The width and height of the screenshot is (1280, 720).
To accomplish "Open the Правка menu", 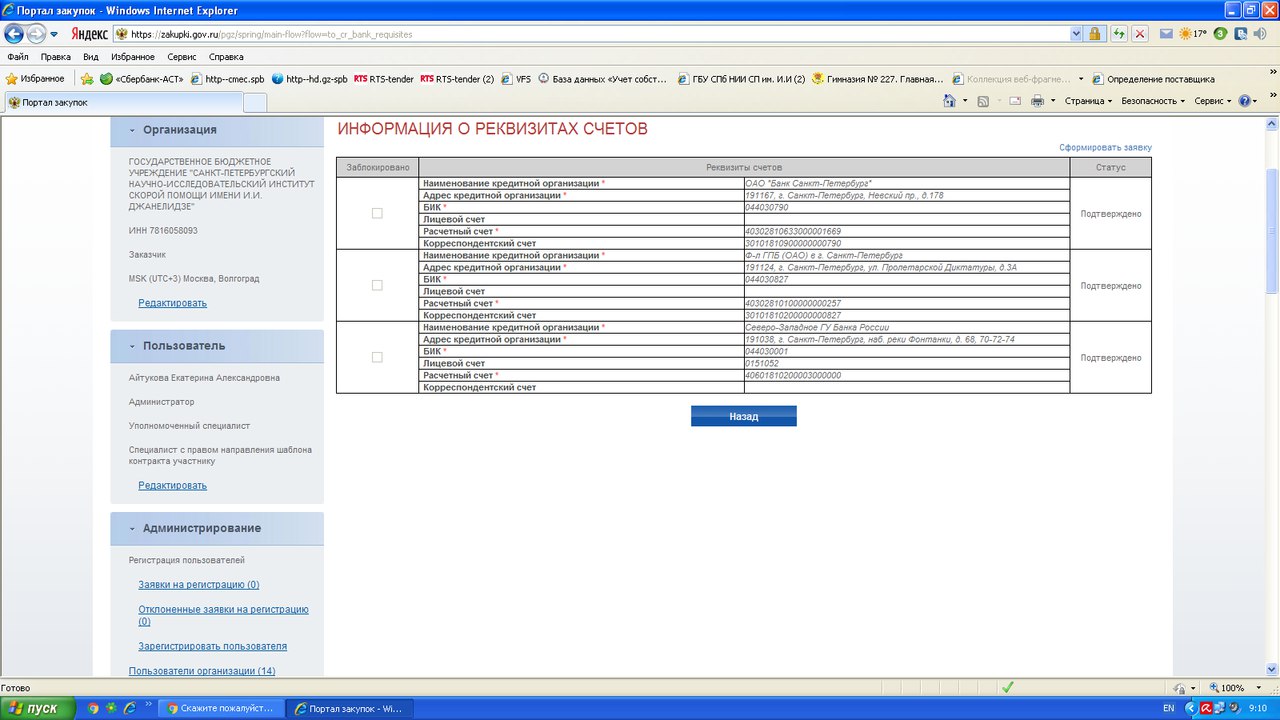I will pyautogui.click(x=55, y=57).
